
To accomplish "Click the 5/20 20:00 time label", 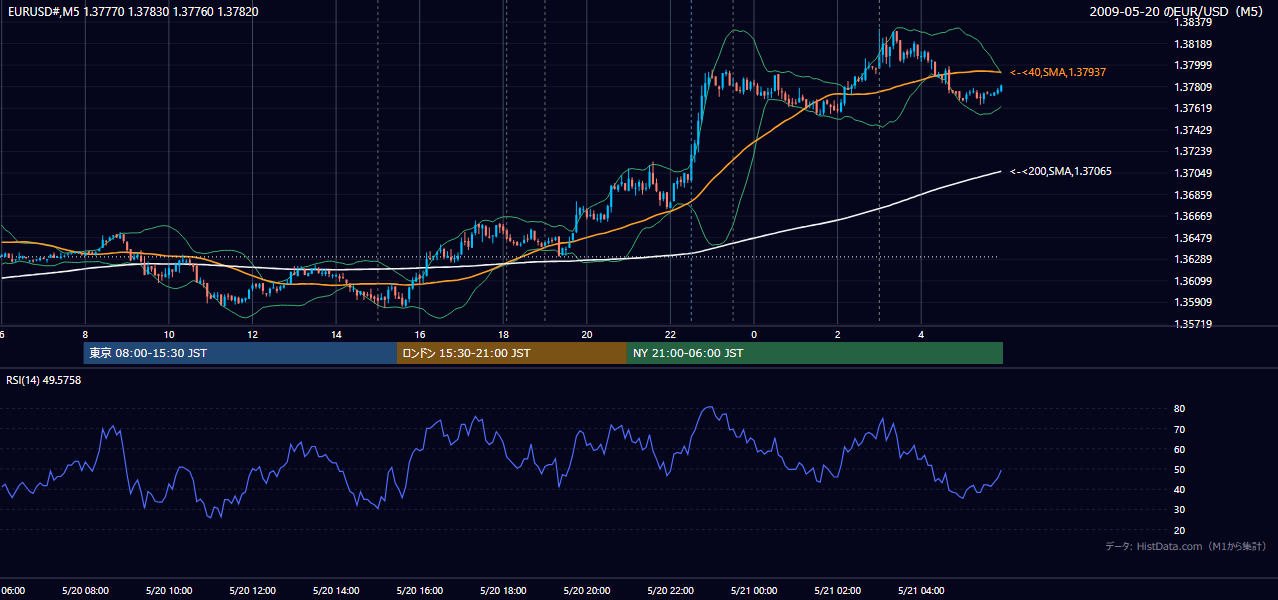I will click(x=587, y=591).
